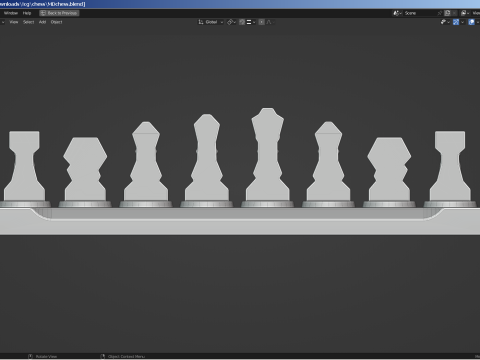This screenshot has width=480, height=360.
Task: Click the Back to Previous button
Action: [x=59, y=13]
